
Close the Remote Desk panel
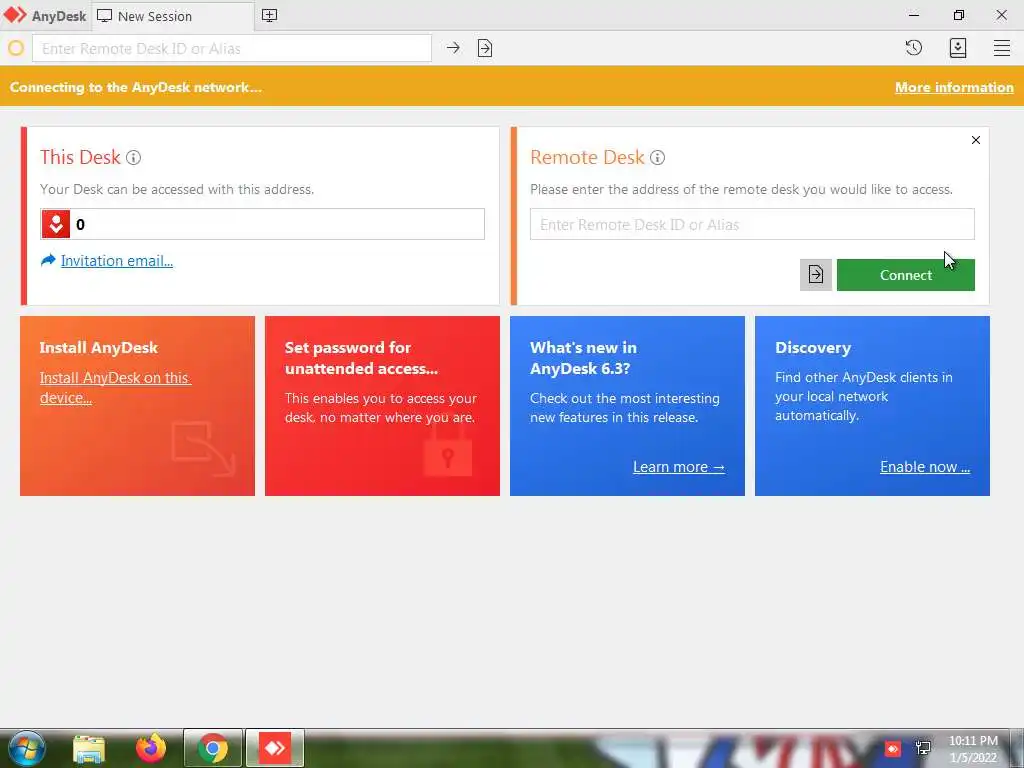pyautogui.click(x=976, y=140)
